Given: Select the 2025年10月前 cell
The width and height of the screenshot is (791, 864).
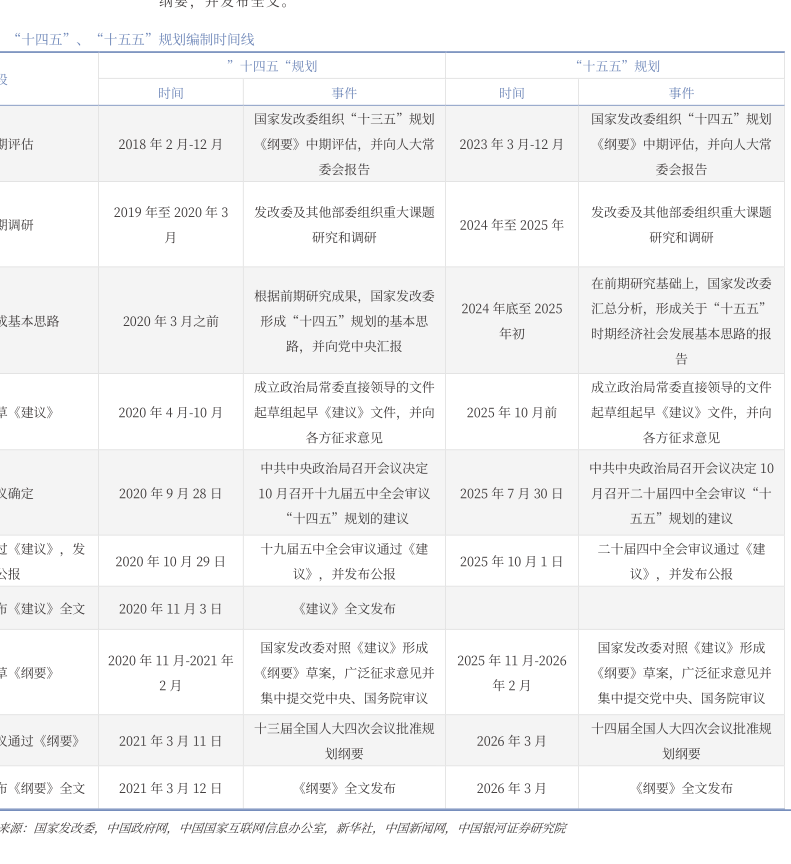Looking at the screenshot, I should pos(511,412).
